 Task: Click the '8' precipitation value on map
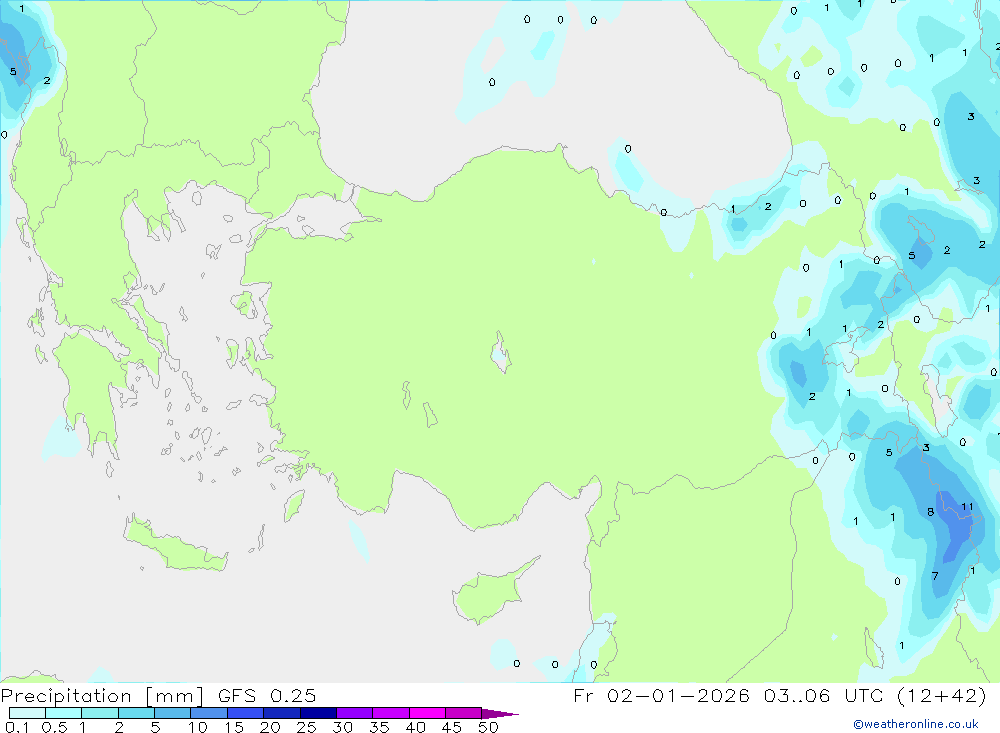(x=930, y=512)
